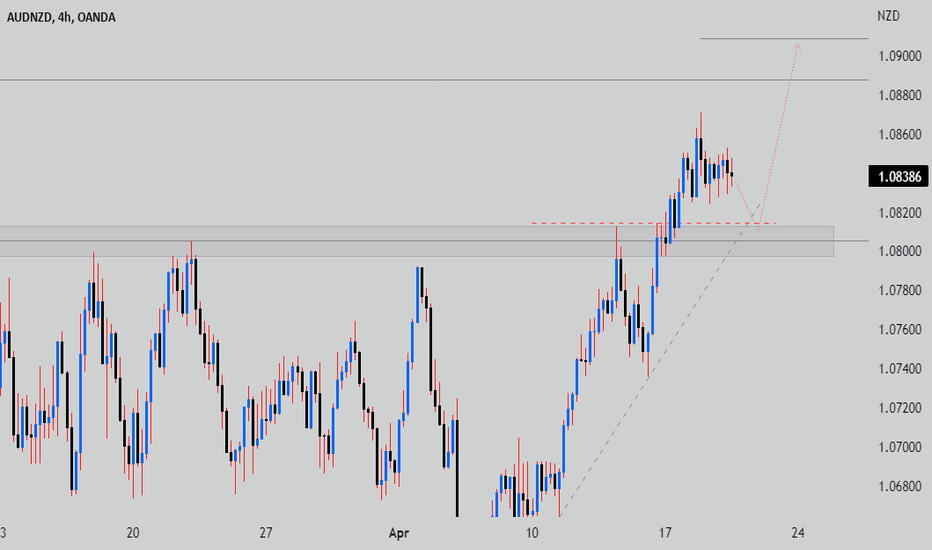Screen dimensions: 932x550
Task: Click the 1.07400 price axis label
Action: point(900,369)
